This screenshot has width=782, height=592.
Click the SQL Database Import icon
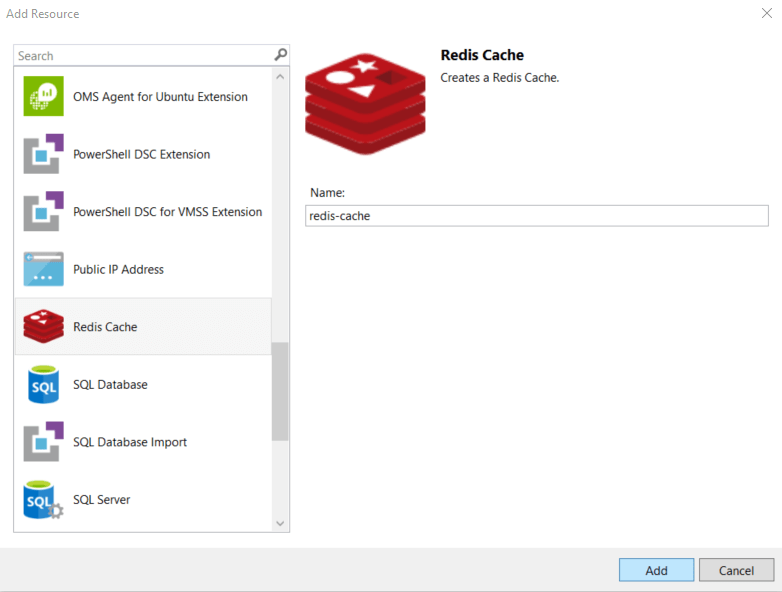point(43,442)
